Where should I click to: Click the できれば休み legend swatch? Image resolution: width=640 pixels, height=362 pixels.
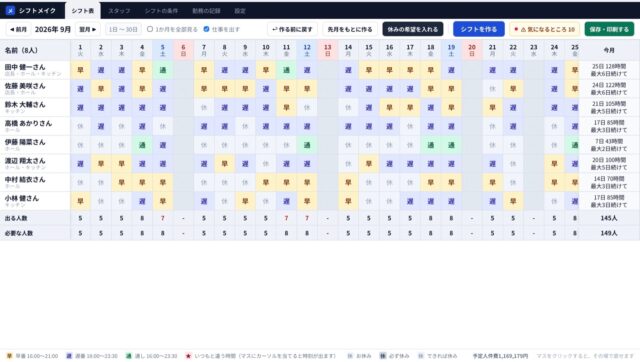click(421, 356)
